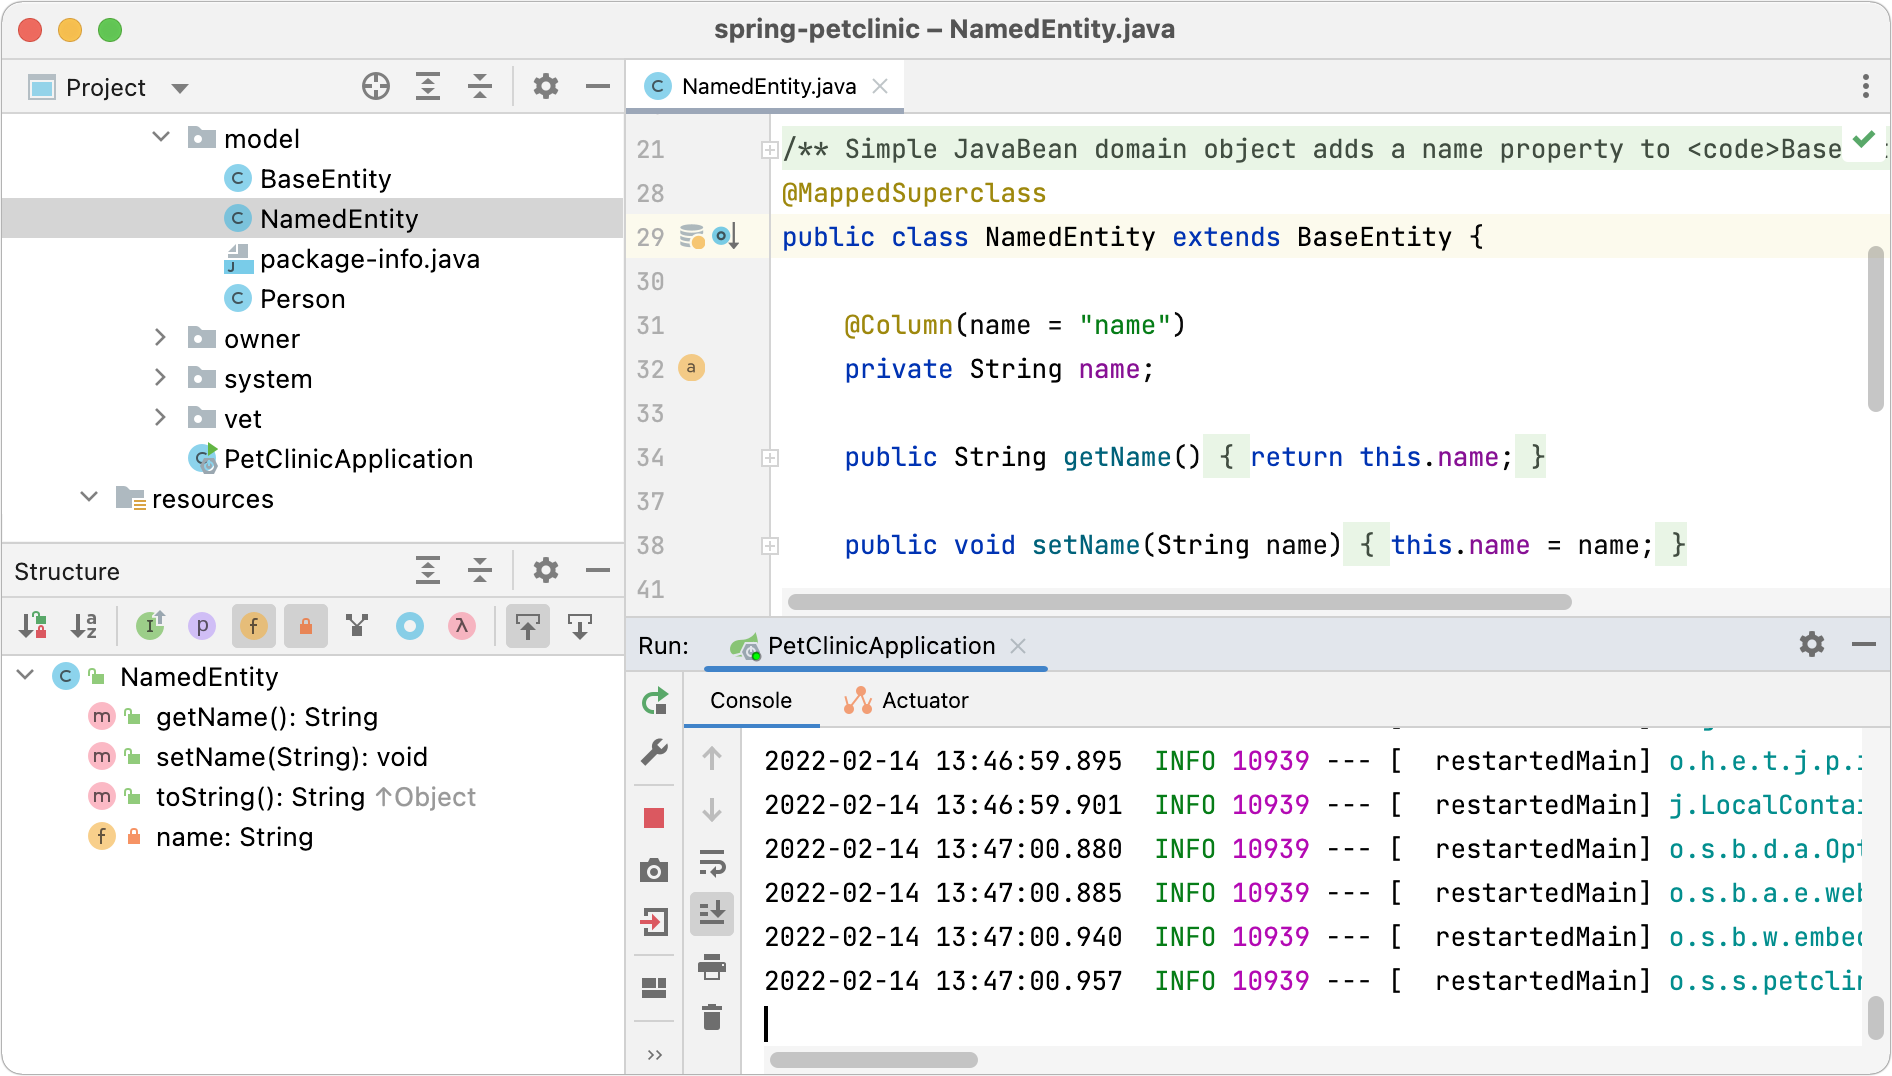This screenshot has width=1892, height=1076.
Task: Collapse the resources folder
Action: point(89,497)
